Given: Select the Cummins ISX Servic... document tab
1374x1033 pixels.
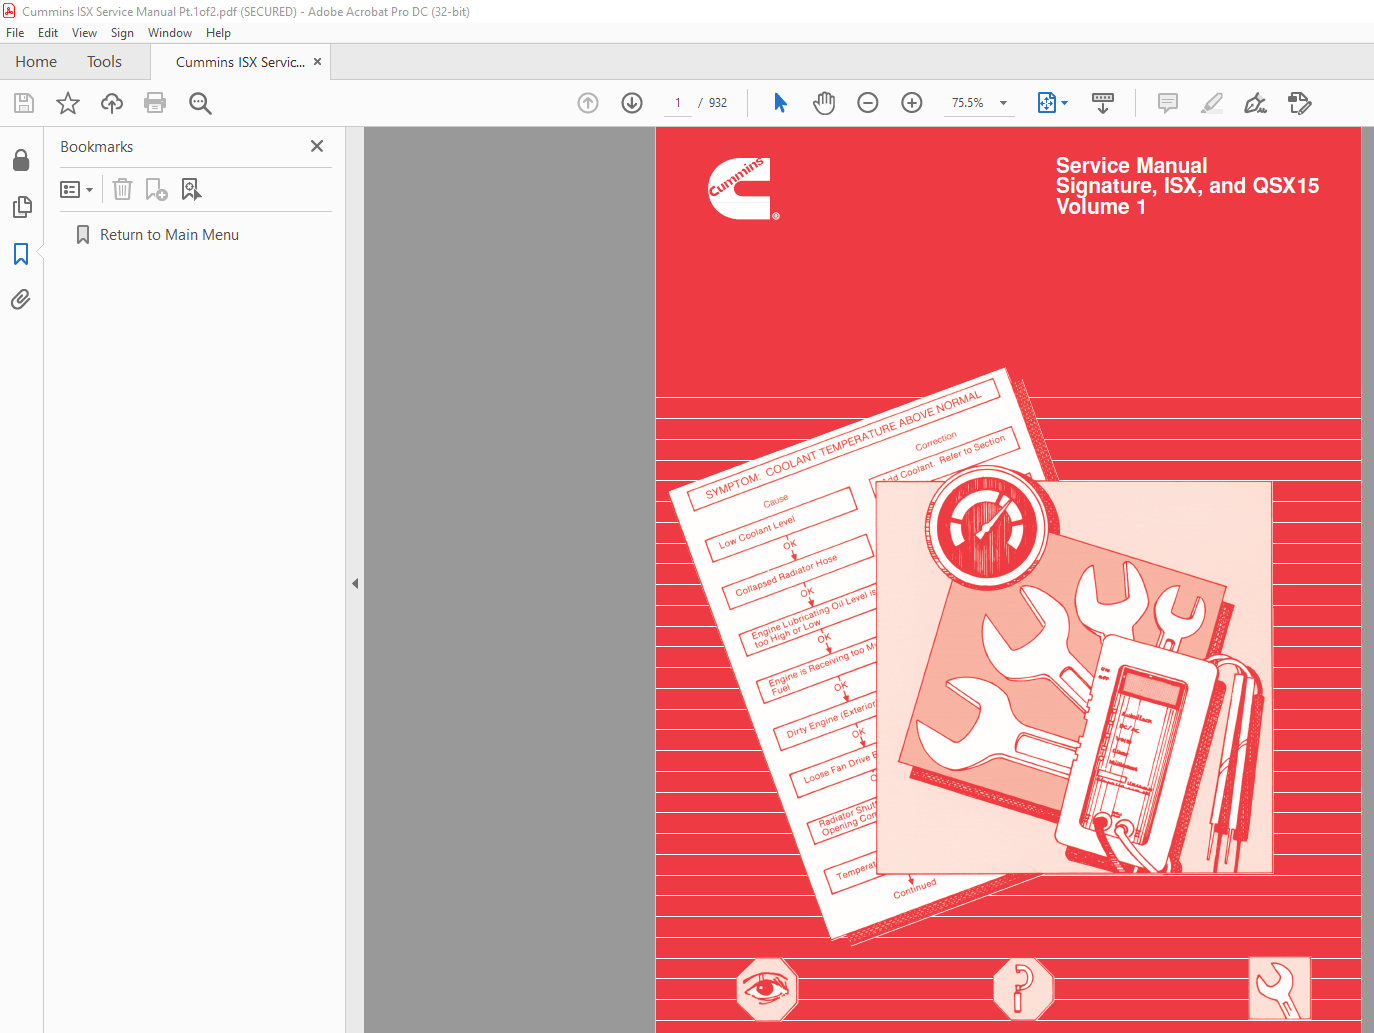Looking at the screenshot, I should [x=240, y=62].
